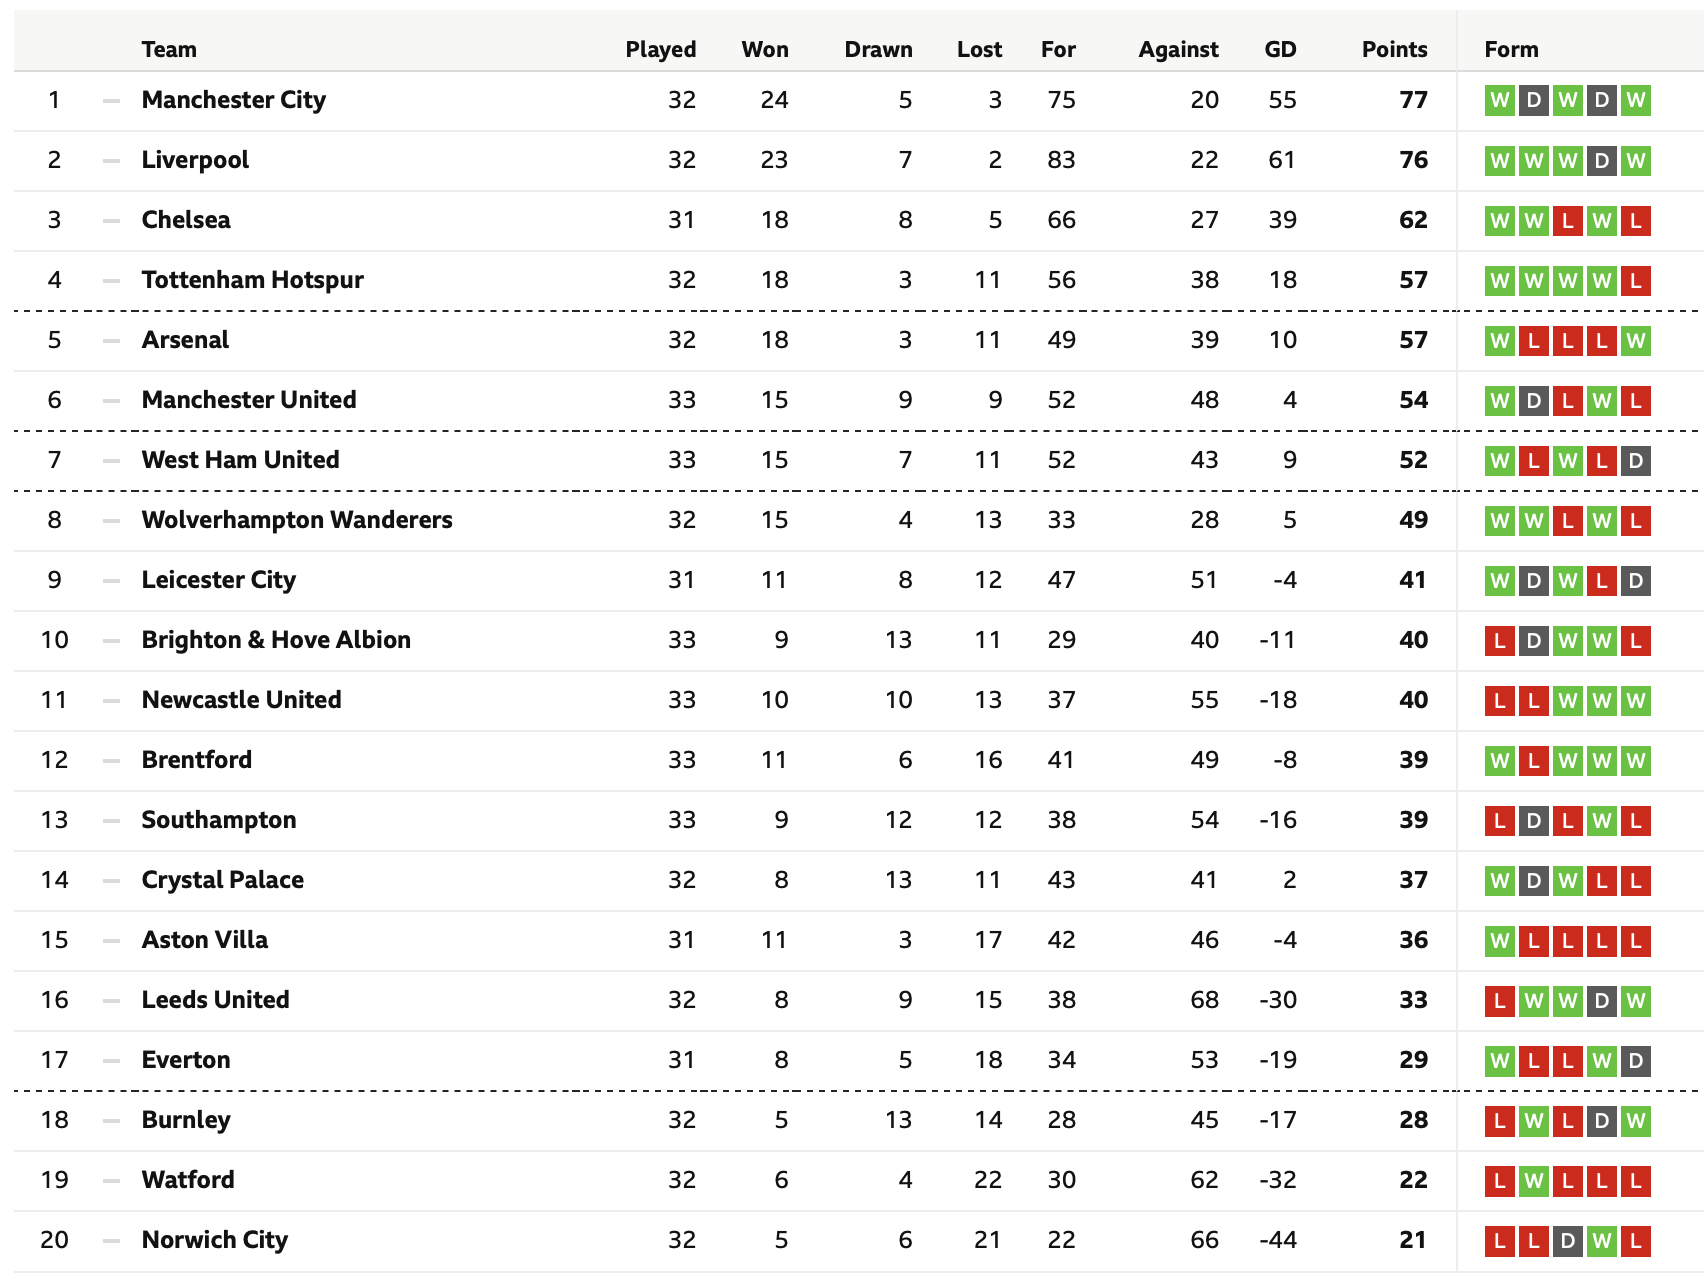This screenshot has width=1704, height=1286.
Task: Select the Brighton & Hove Albion team name
Action: tap(276, 640)
